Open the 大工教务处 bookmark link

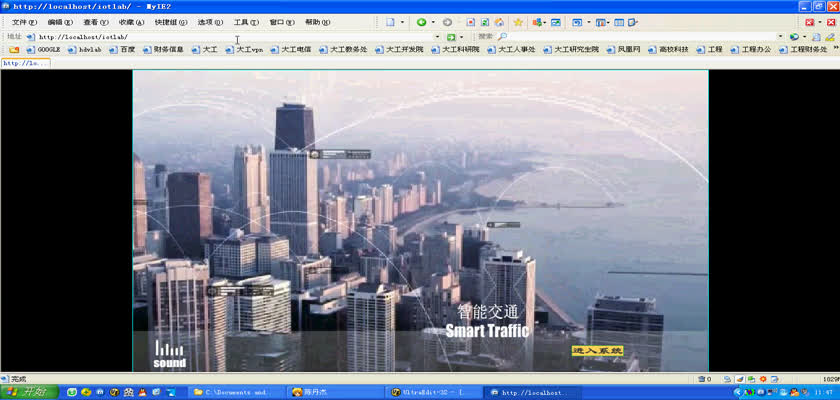tap(343, 49)
